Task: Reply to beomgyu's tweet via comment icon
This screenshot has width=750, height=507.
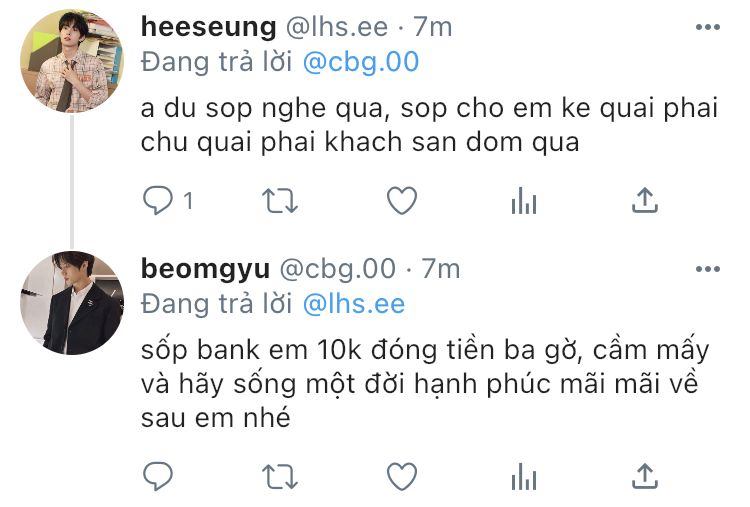Action: [158, 476]
